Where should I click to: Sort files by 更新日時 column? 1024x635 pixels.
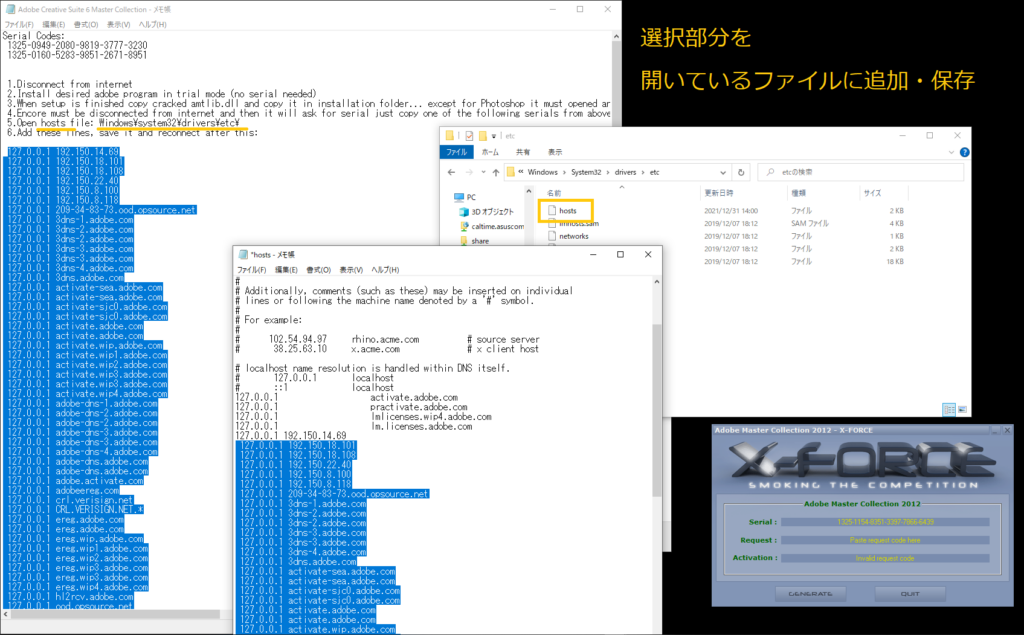pos(718,193)
